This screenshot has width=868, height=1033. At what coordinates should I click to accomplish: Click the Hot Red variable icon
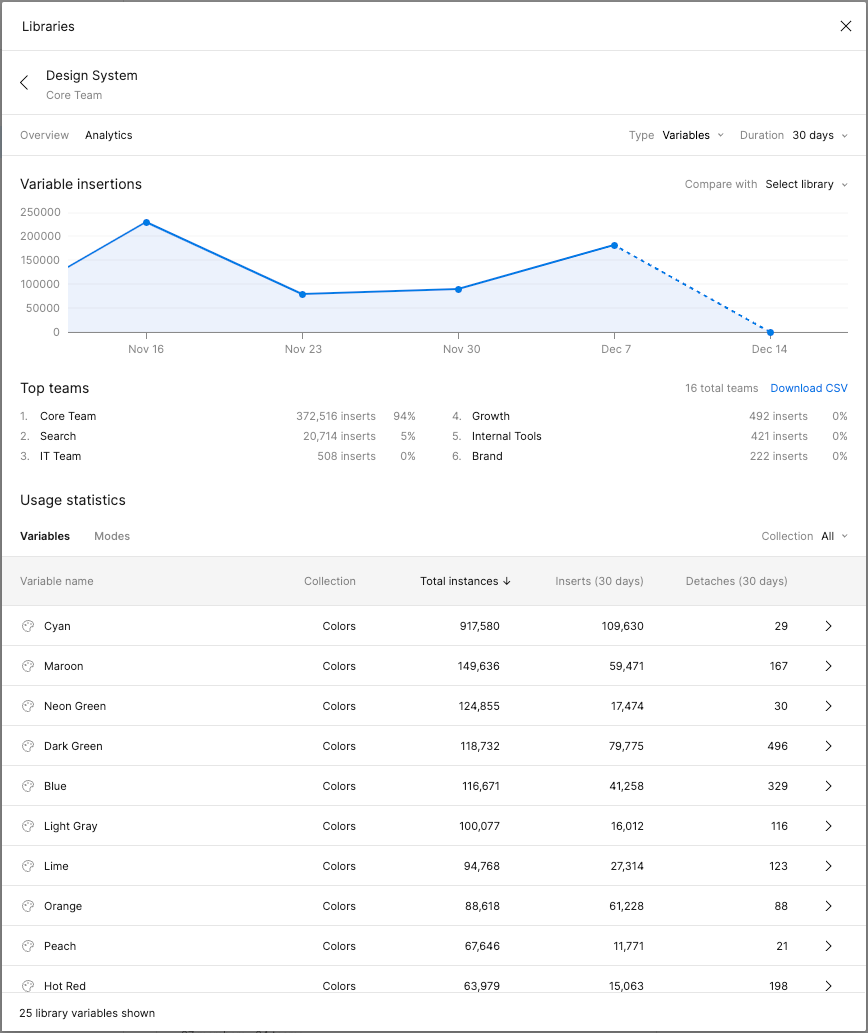(27, 986)
